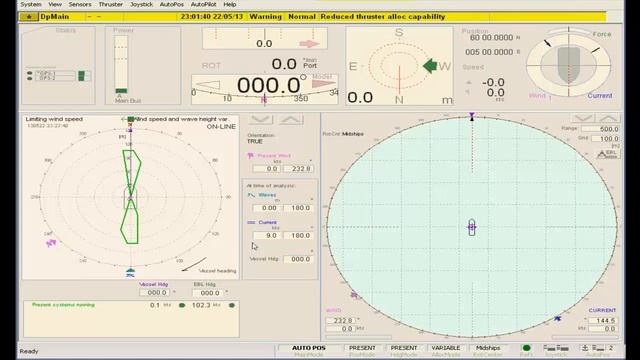Click the EBL Hdg 000.0 field
This screenshot has width=640, height=360.
coord(207,293)
